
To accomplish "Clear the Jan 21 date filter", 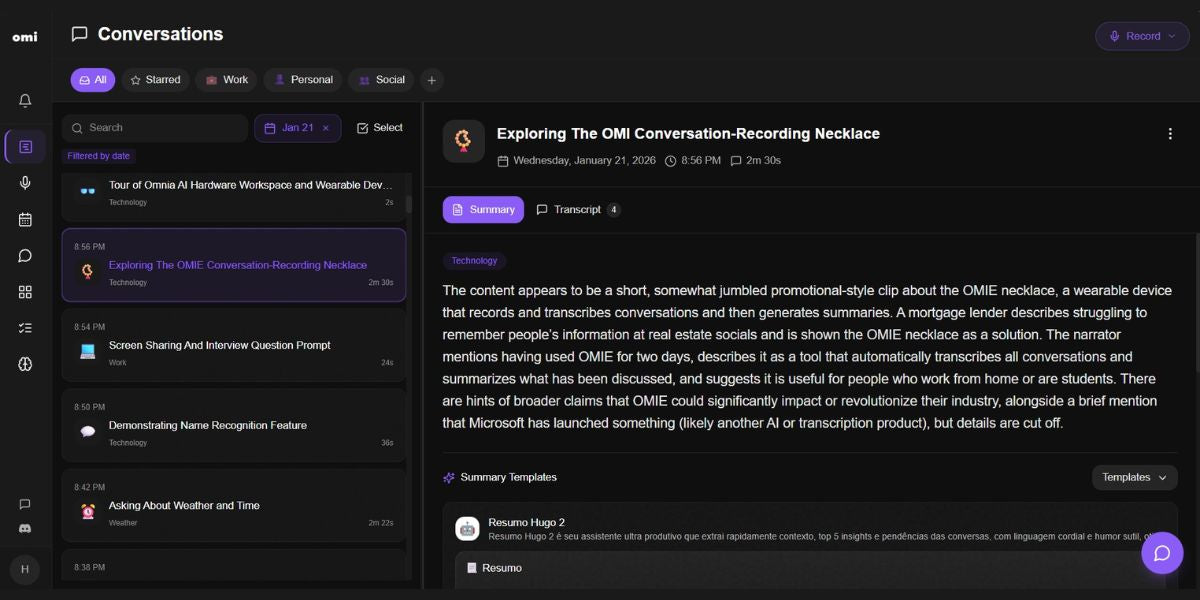I will (x=325, y=128).
